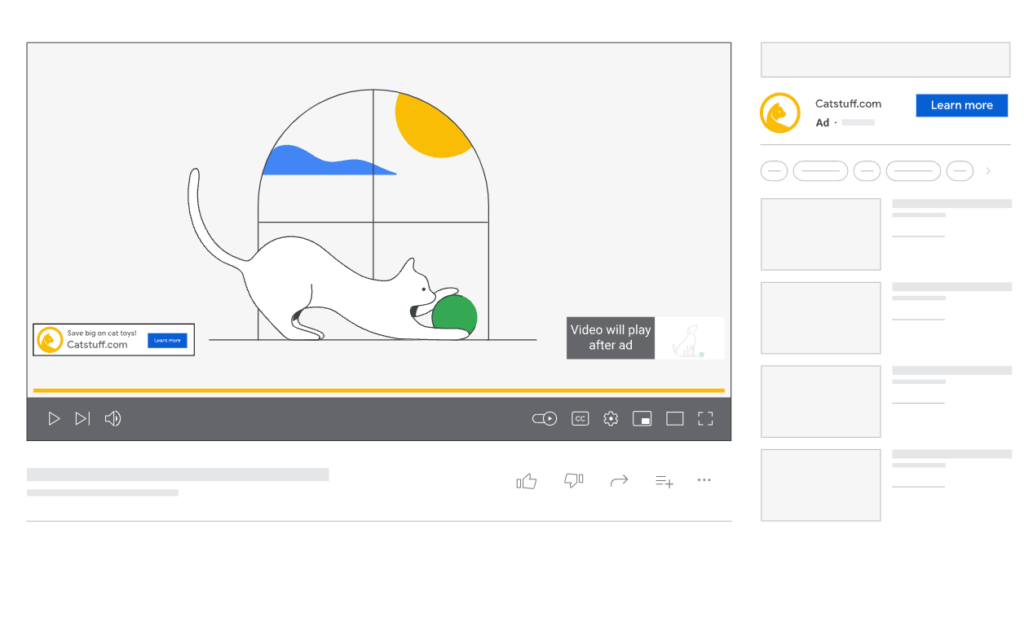
Task: Expand more filter chips with the right chevron
Action: [x=988, y=170]
